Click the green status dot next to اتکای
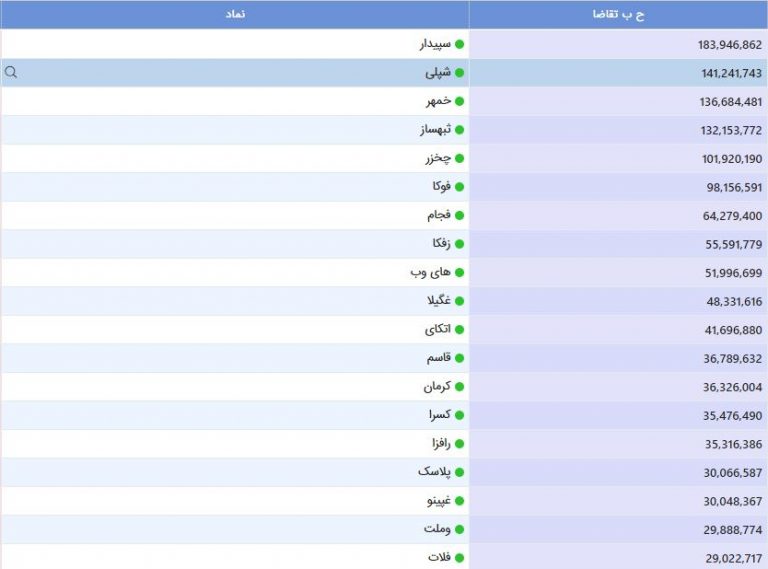The height and width of the screenshot is (569, 768). click(x=459, y=330)
